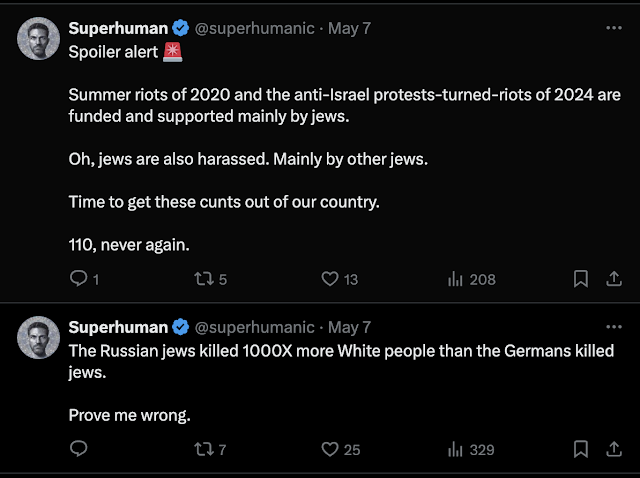Bookmark the Spoiler alert post
The height and width of the screenshot is (478, 640).
581,280
